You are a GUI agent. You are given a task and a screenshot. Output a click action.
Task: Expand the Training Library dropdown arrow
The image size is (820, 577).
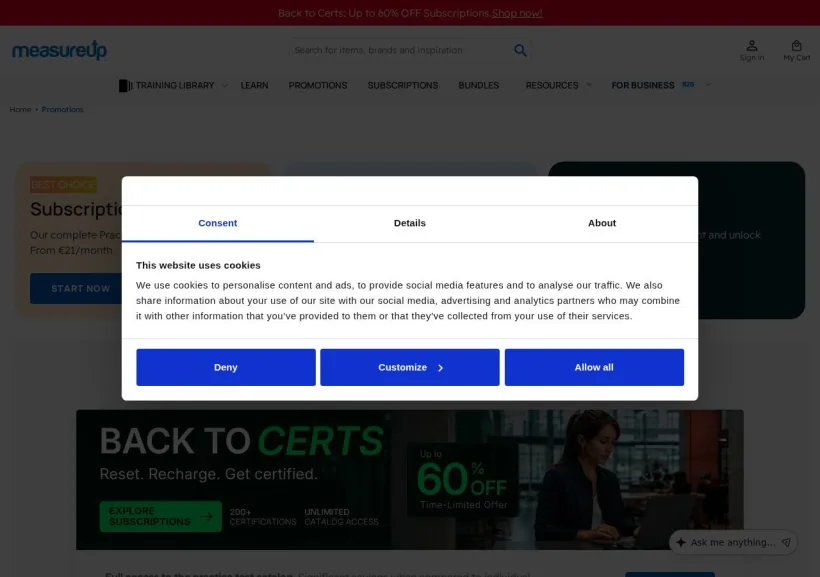pos(224,85)
